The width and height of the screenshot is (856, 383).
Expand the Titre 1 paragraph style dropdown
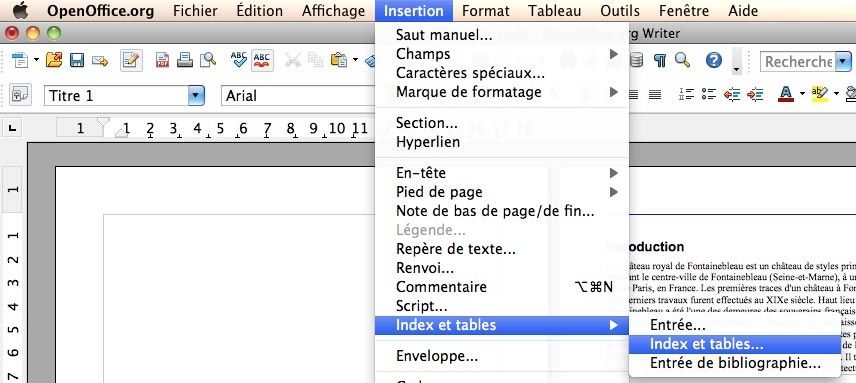(x=196, y=96)
